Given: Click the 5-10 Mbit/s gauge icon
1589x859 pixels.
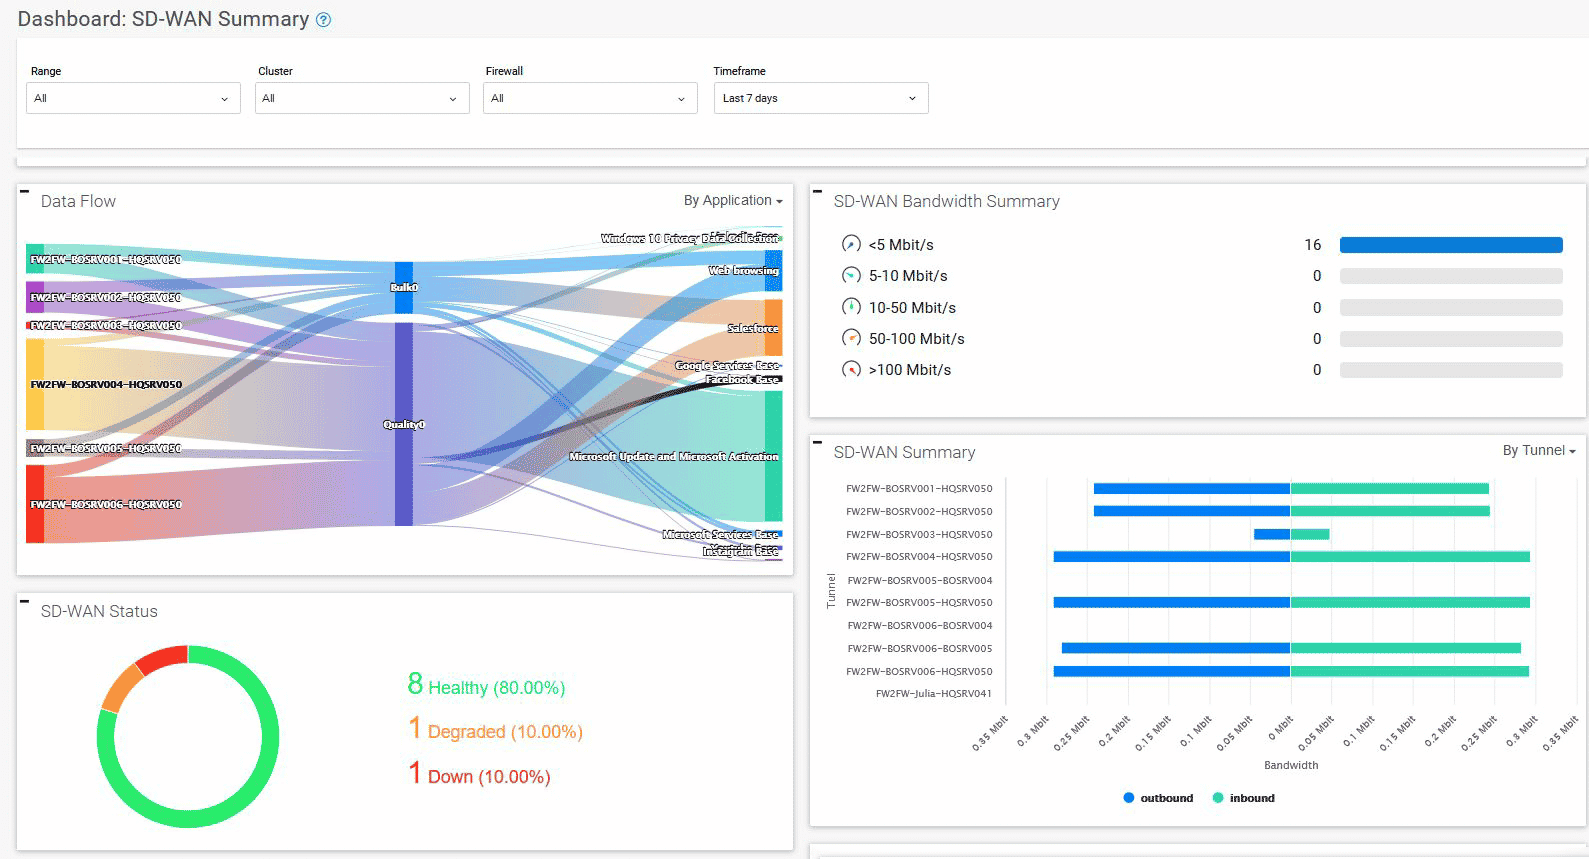Looking at the screenshot, I should tap(851, 275).
